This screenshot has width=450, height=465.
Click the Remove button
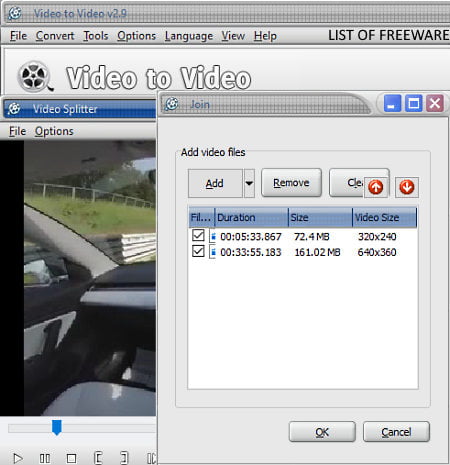[x=291, y=183]
